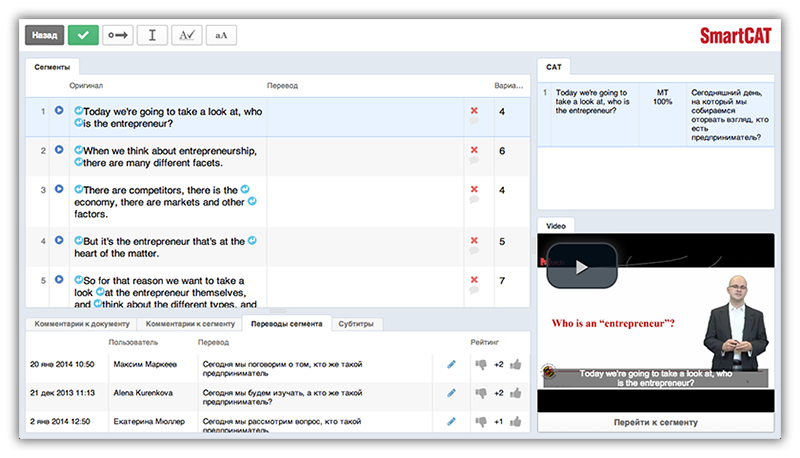Viewport: 800px width, 458px height.
Task: Play audio for segment 4
Action: click(59, 240)
